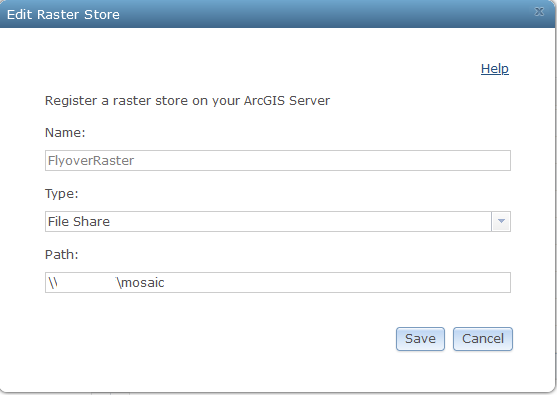Click the 'Path:' label

[x=61, y=255]
